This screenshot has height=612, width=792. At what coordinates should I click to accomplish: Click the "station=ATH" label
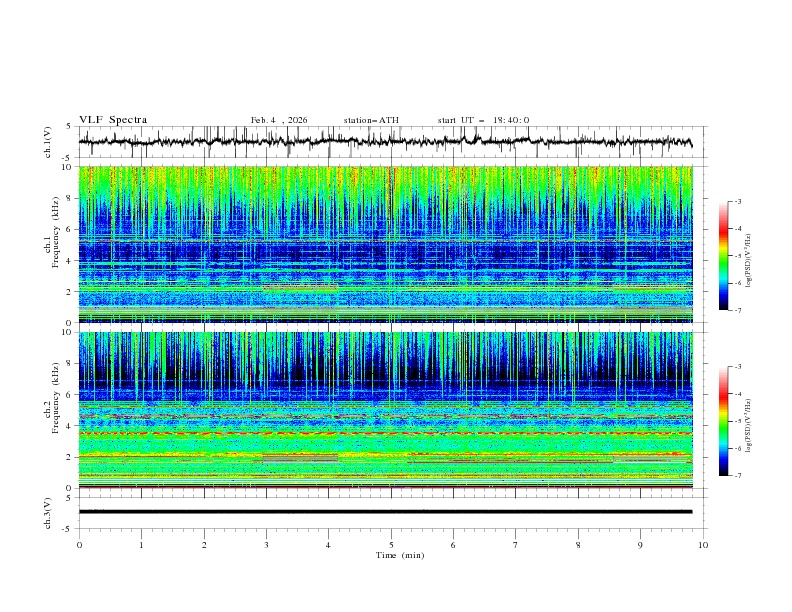pos(371,120)
